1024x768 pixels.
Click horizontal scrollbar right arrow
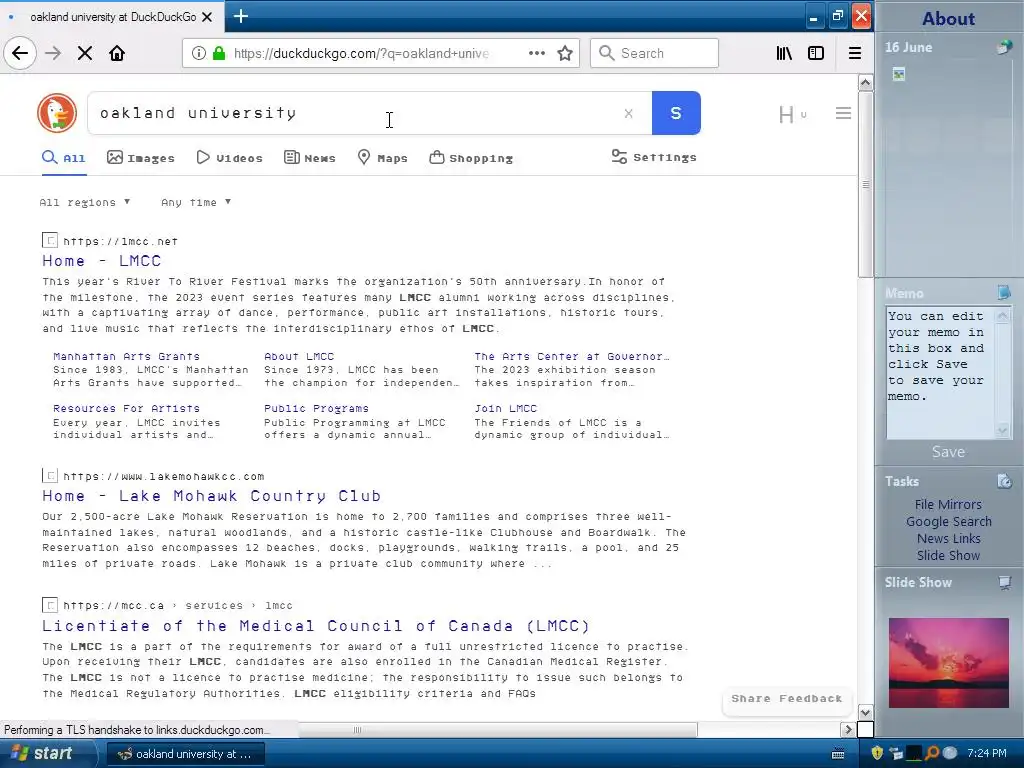tap(848, 729)
